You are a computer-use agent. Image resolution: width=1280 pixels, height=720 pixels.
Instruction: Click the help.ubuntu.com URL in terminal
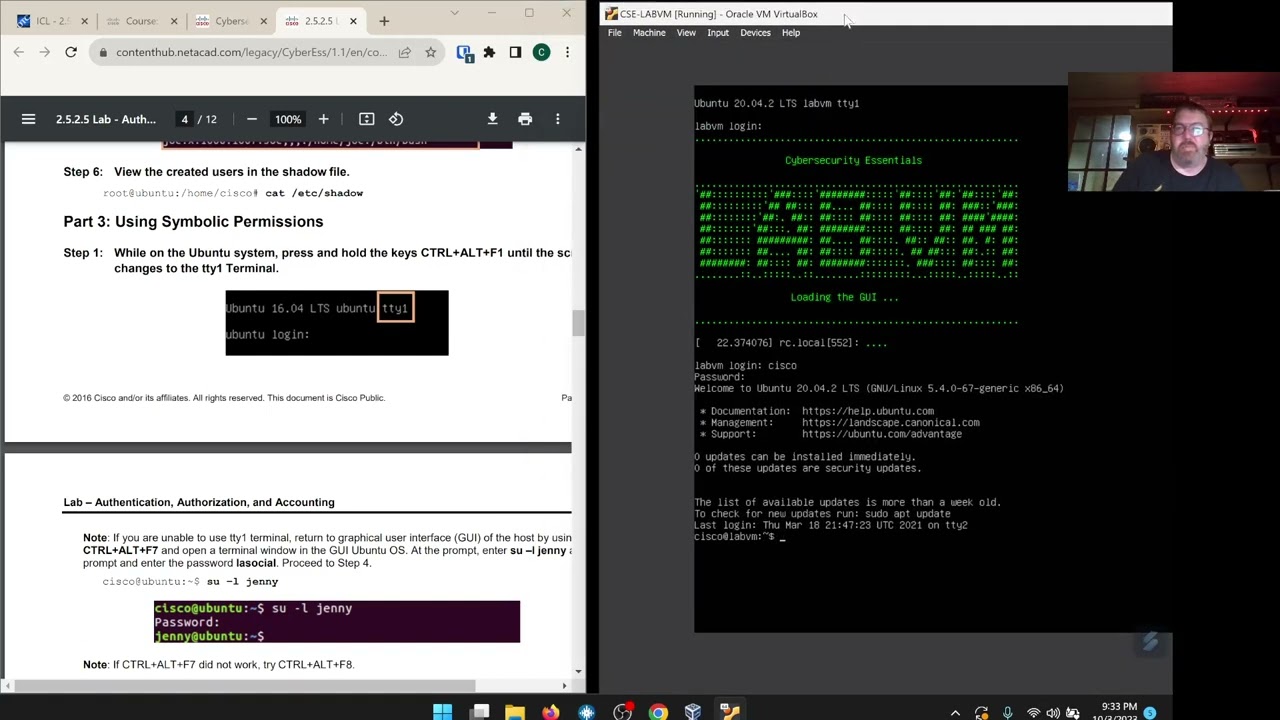click(868, 411)
